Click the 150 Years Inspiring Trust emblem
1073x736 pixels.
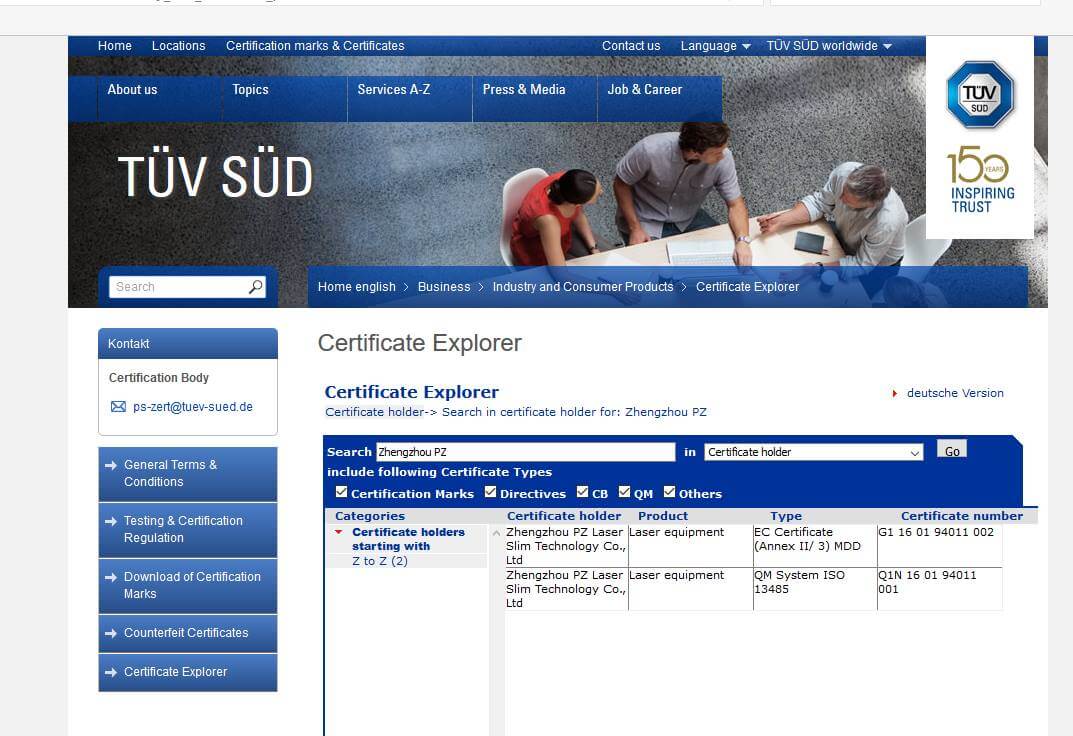tap(980, 179)
